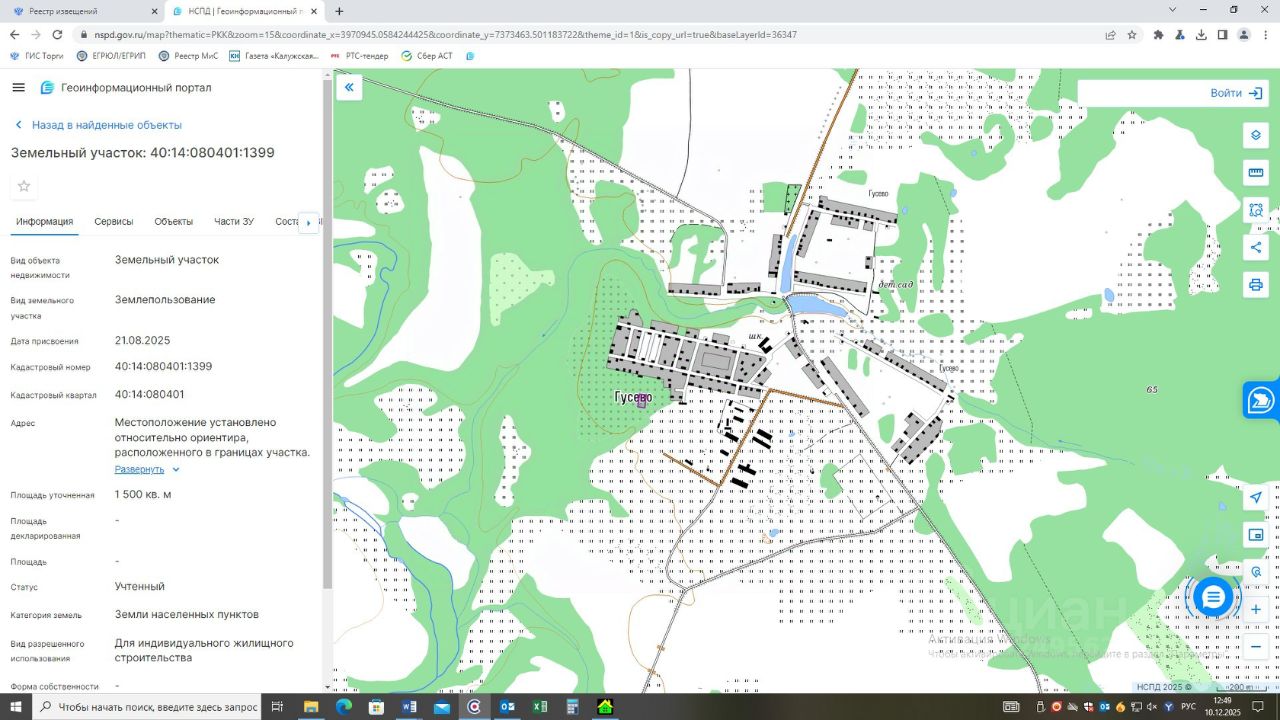Open the Реестр МиС bookmark
The width and height of the screenshot is (1280, 720).
(188, 56)
